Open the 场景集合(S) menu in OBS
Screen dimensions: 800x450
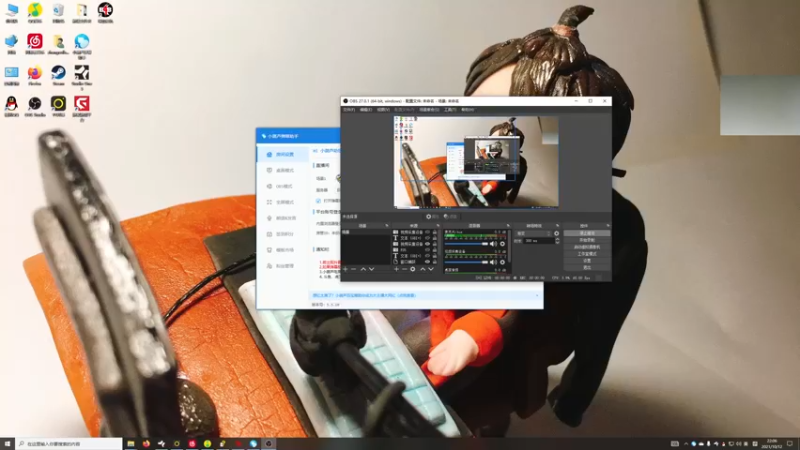point(429,109)
